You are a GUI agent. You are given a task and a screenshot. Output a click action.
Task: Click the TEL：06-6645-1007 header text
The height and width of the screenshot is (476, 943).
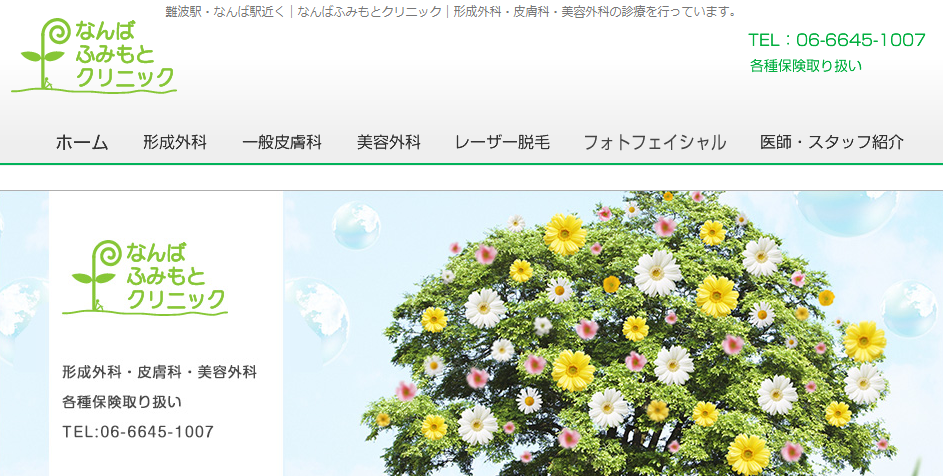click(837, 40)
